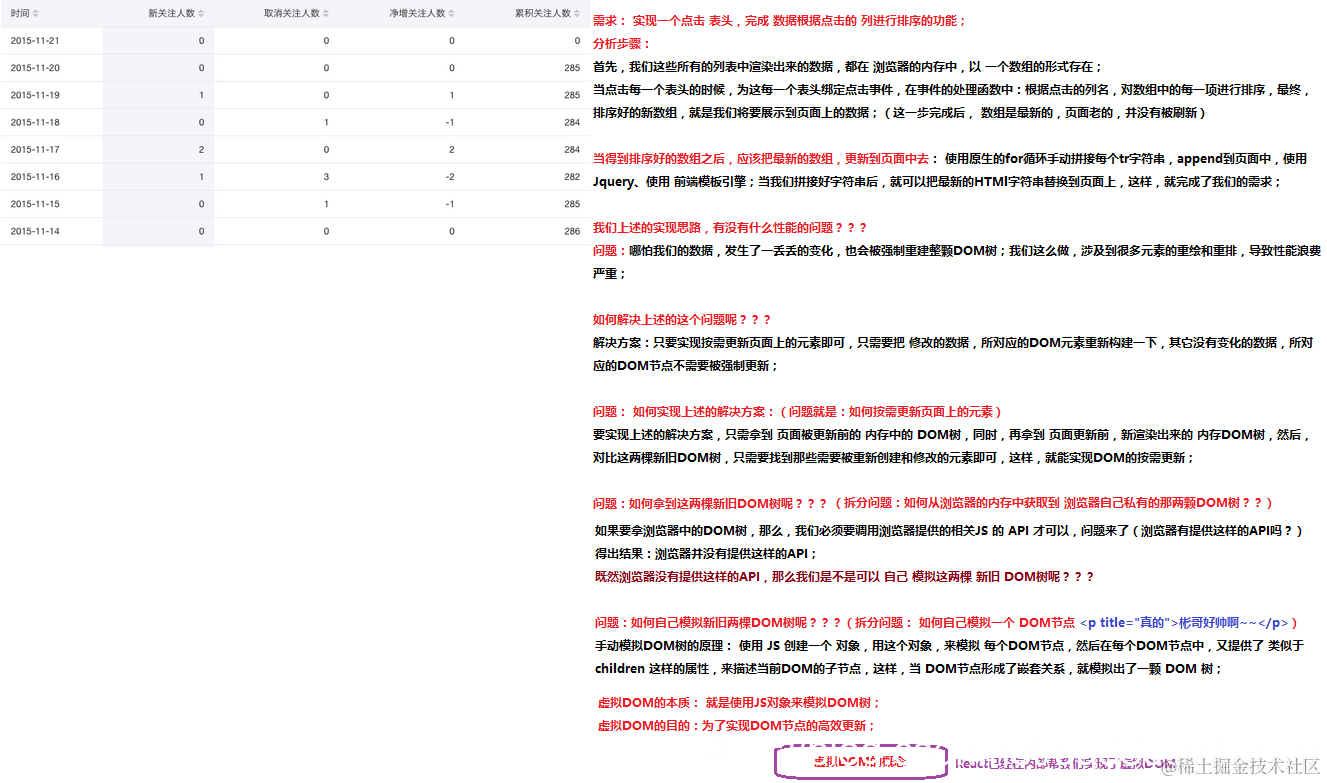Screen dimensions: 1327x783
Task: Click the red 分析步骤 heading
Action: coord(622,44)
